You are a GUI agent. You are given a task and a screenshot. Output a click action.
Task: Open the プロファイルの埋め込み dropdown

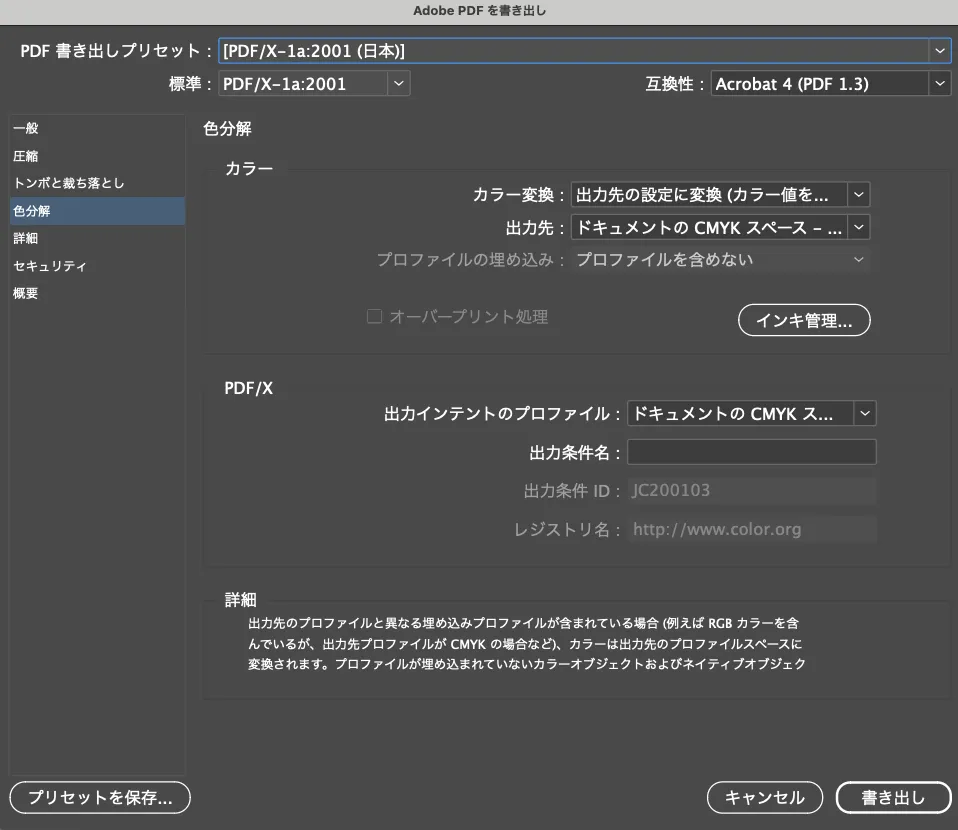coord(857,259)
